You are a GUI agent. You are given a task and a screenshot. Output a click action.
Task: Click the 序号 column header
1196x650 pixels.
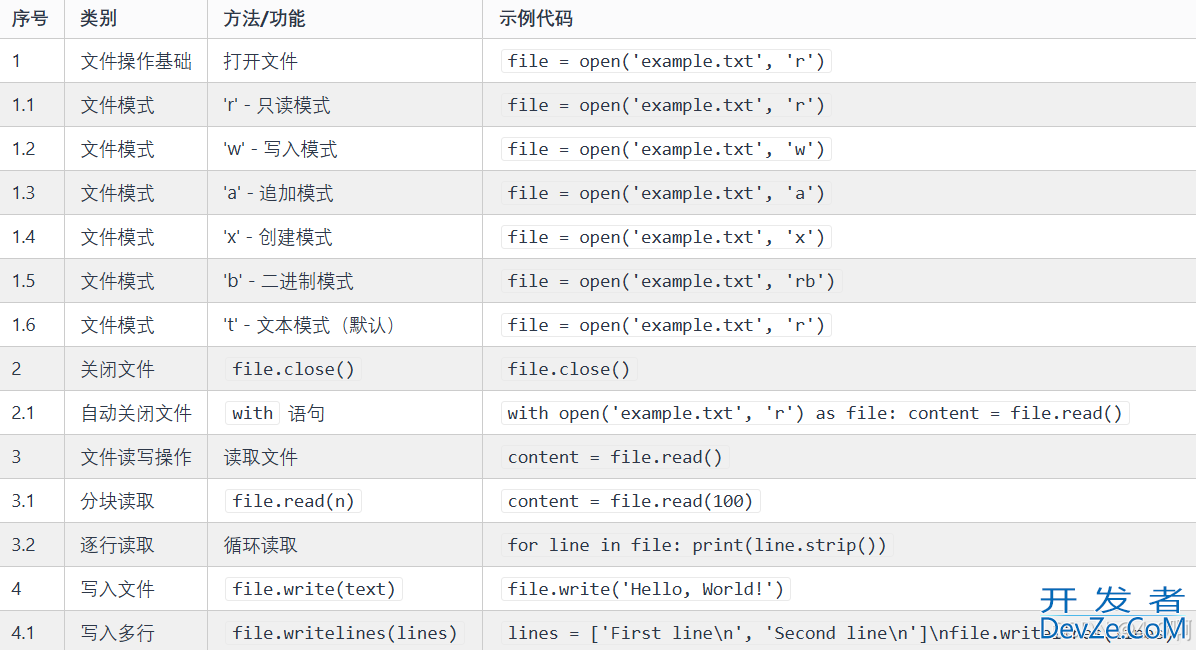29,19
